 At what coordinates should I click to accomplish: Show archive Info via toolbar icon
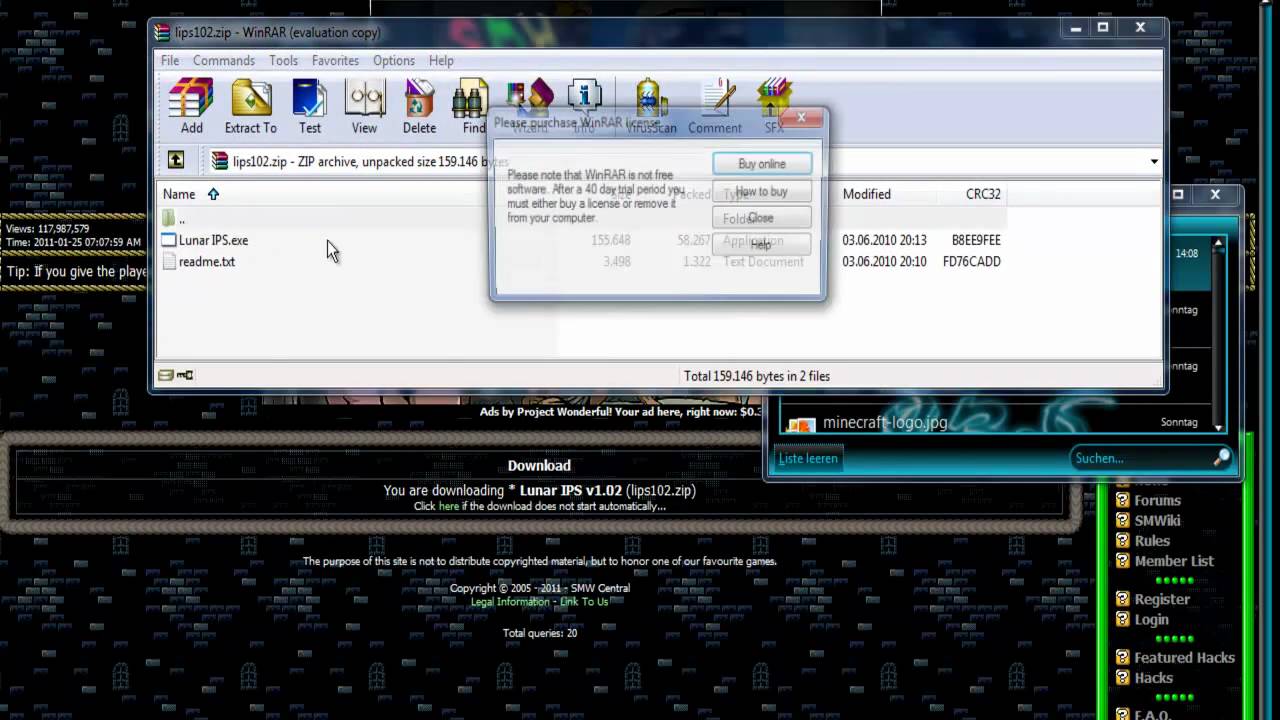click(x=584, y=107)
